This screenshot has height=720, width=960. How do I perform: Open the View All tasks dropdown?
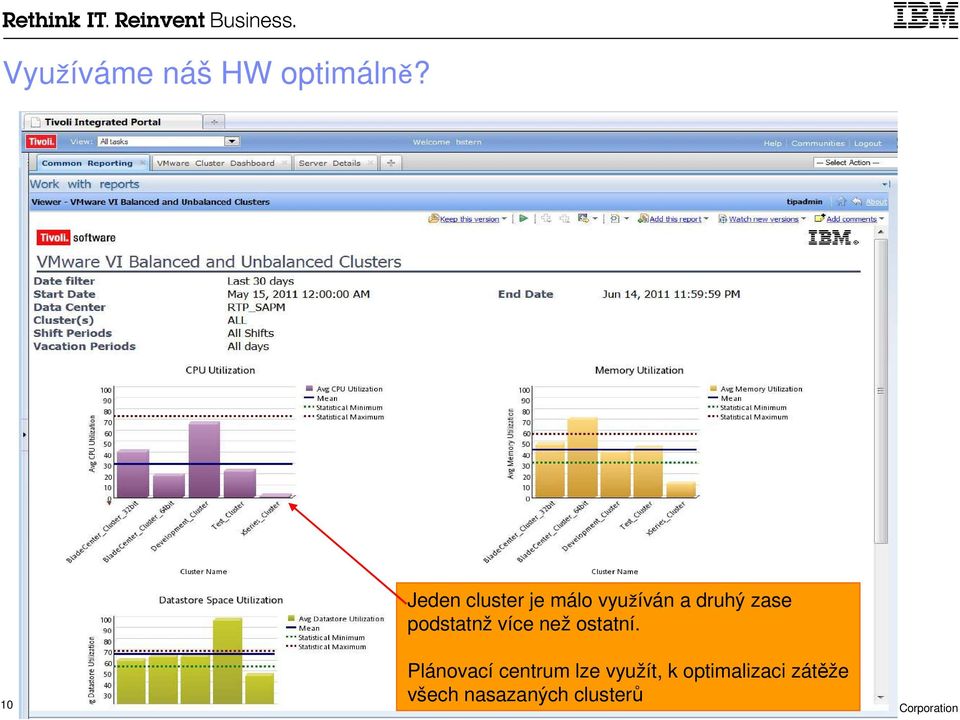231,141
